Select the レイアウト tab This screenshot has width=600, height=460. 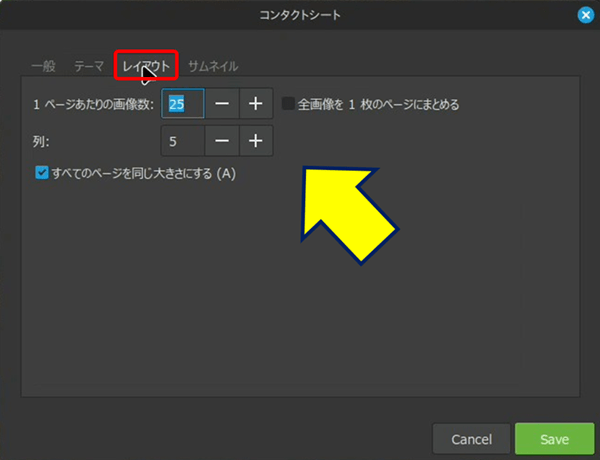point(146,66)
